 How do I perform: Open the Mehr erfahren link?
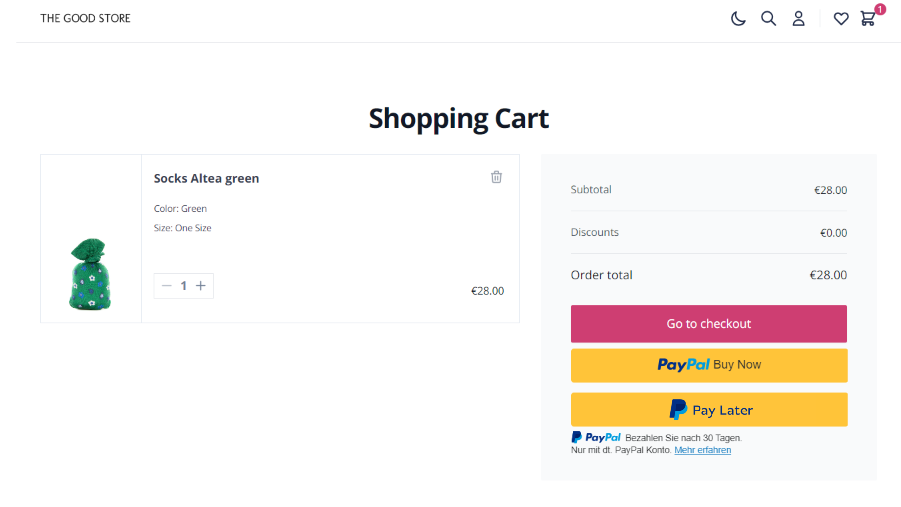click(x=702, y=450)
